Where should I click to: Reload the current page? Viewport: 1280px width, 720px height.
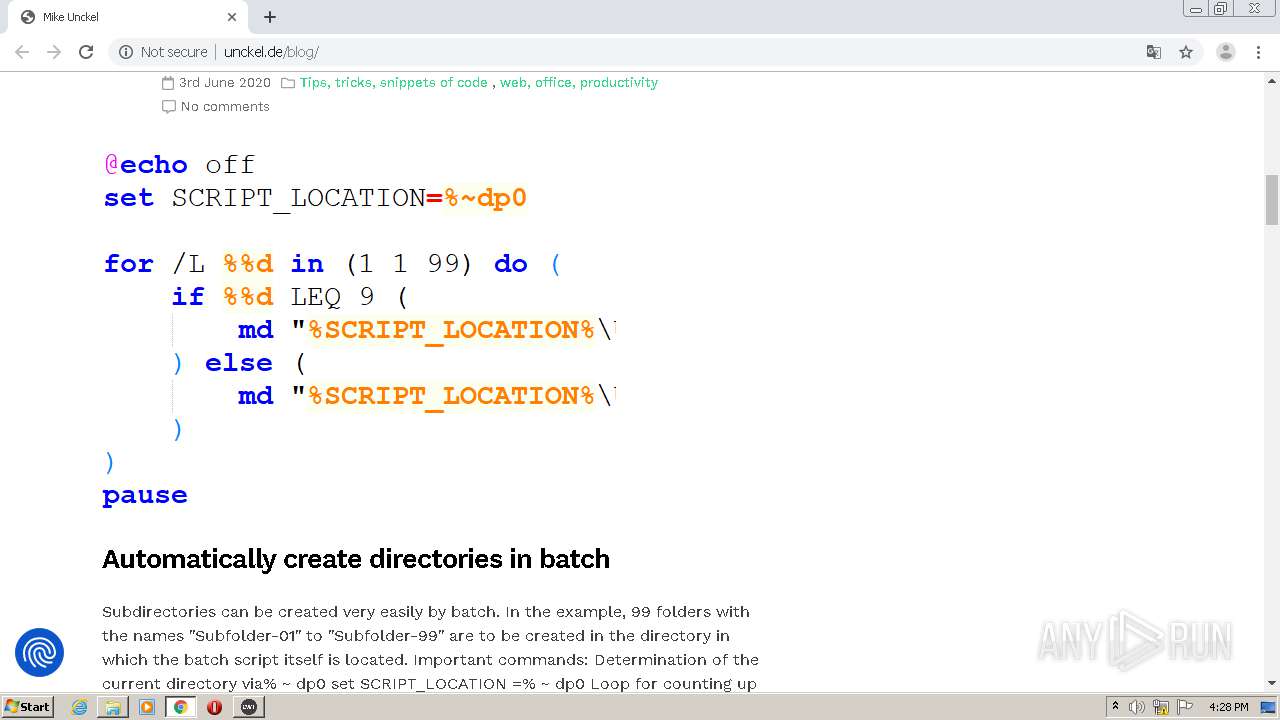[x=86, y=52]
